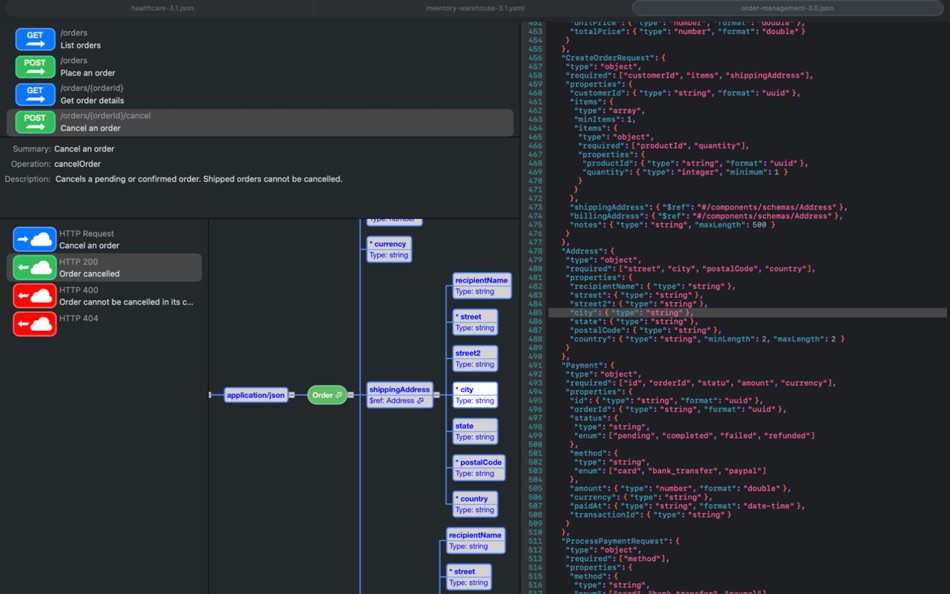Click the enum pending completed failed line

point(694,436)
